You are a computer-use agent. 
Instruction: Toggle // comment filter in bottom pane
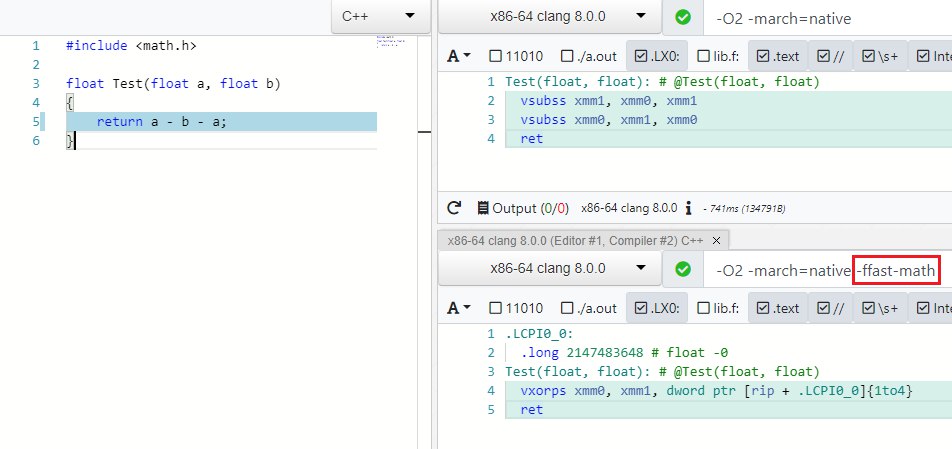[831, 308]
